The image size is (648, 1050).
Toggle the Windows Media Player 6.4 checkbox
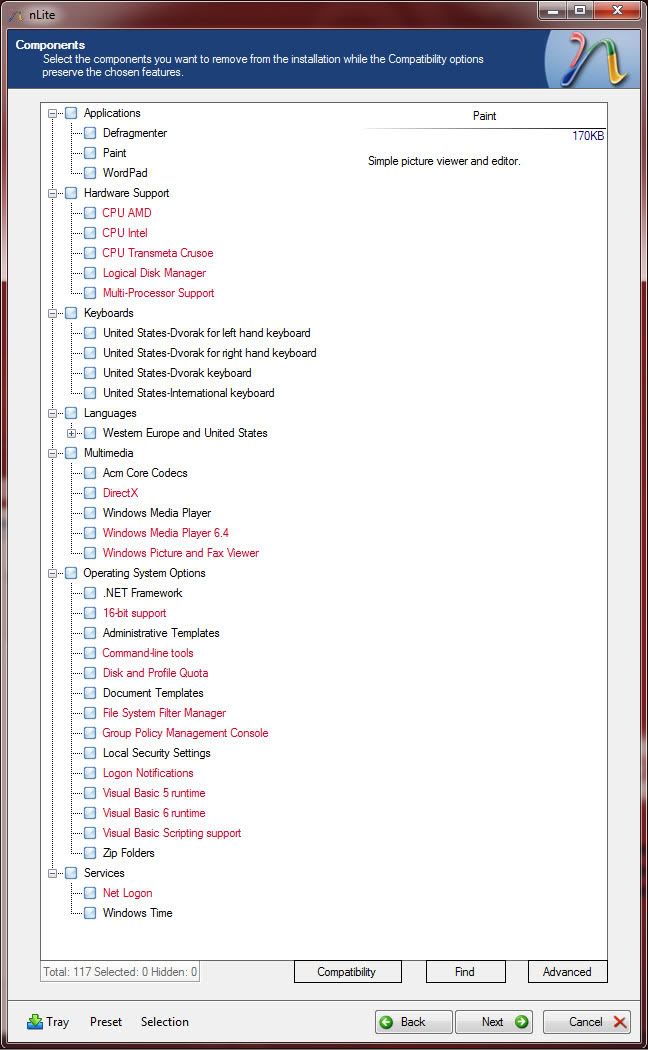click(90, 533)
